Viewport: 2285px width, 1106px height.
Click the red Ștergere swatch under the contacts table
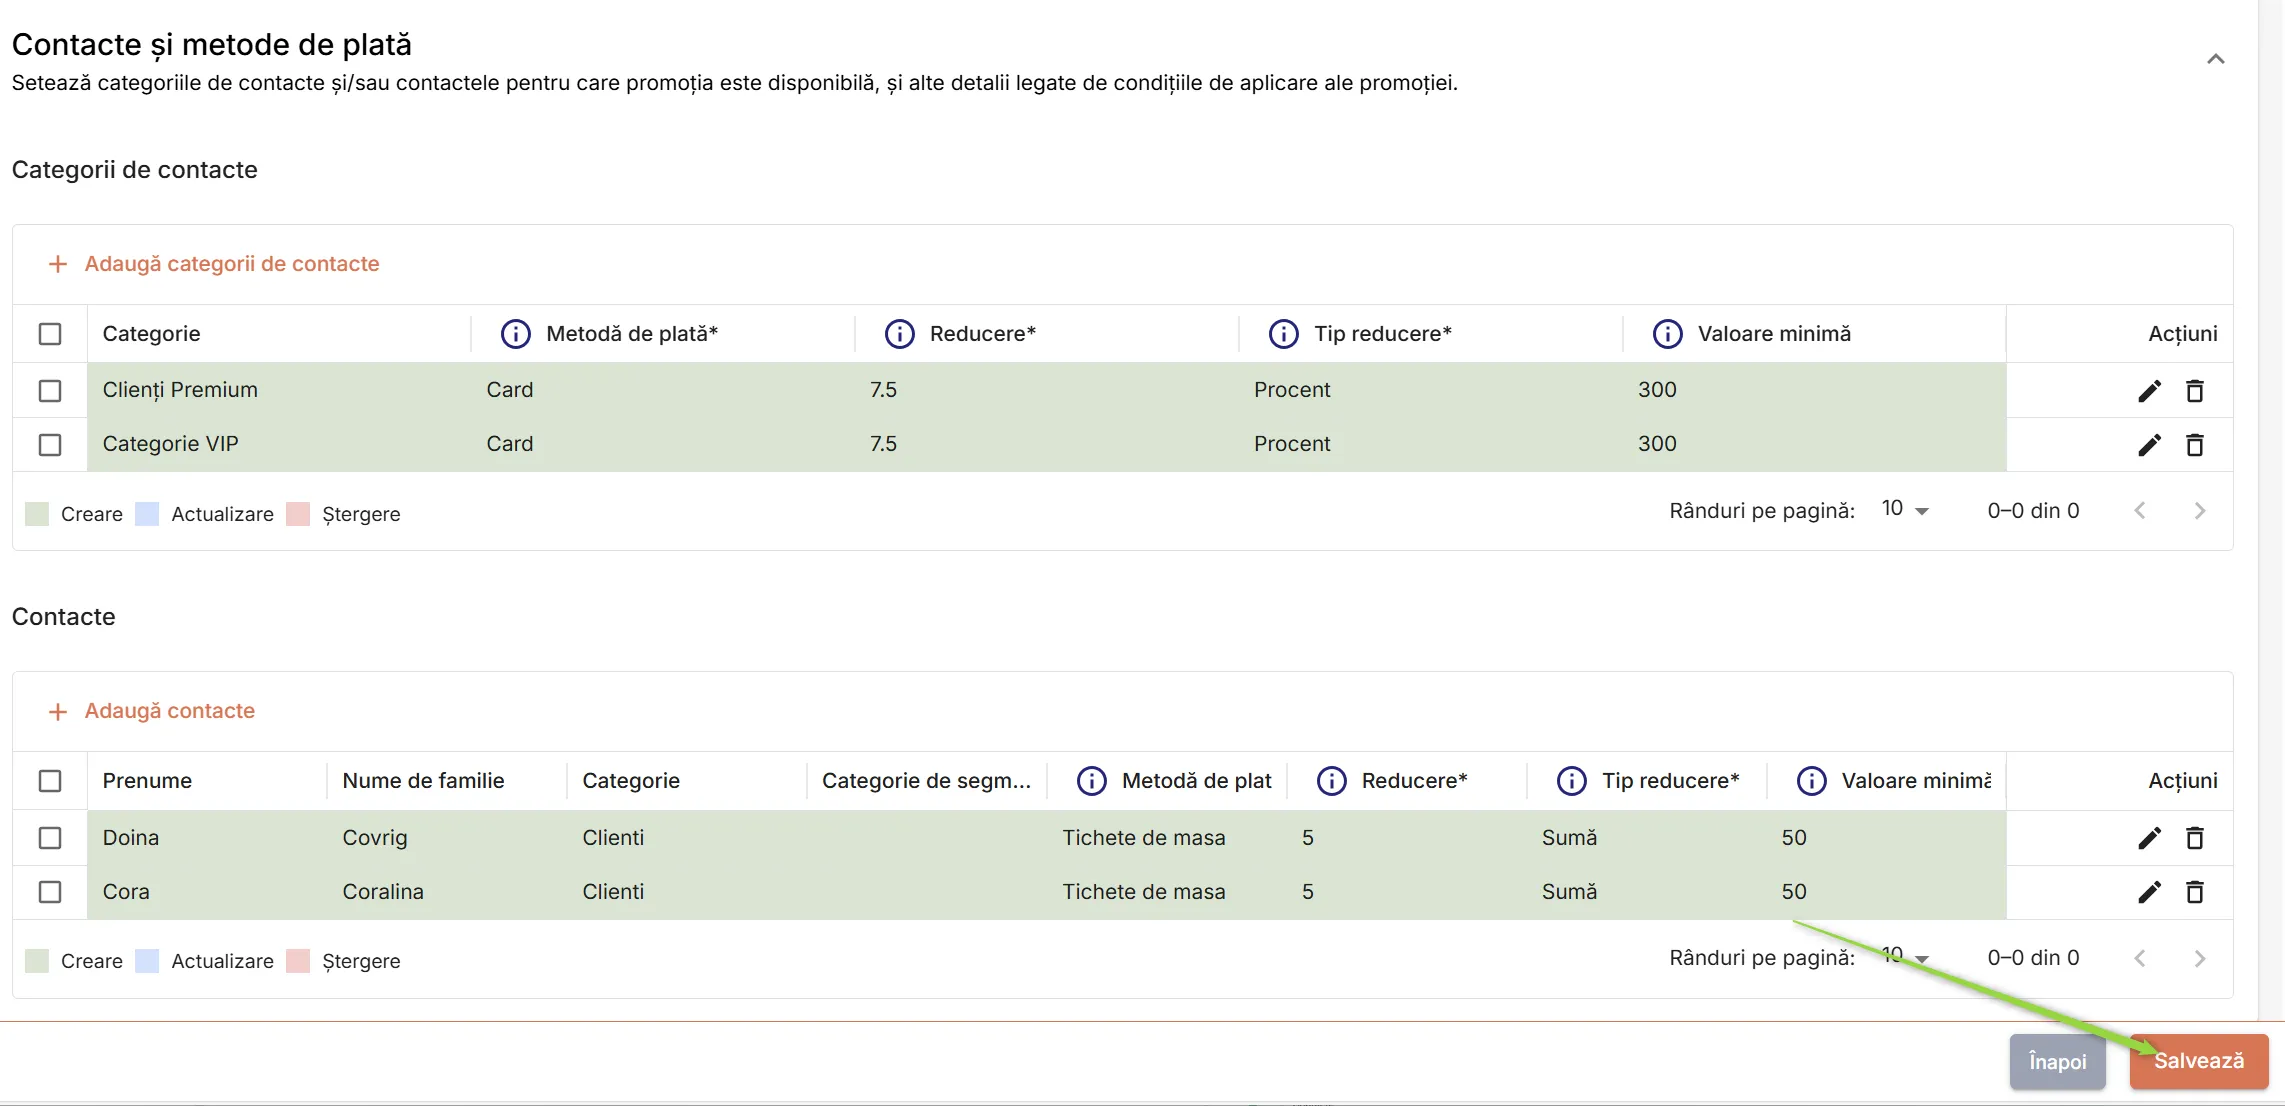(x=298, y=961)
